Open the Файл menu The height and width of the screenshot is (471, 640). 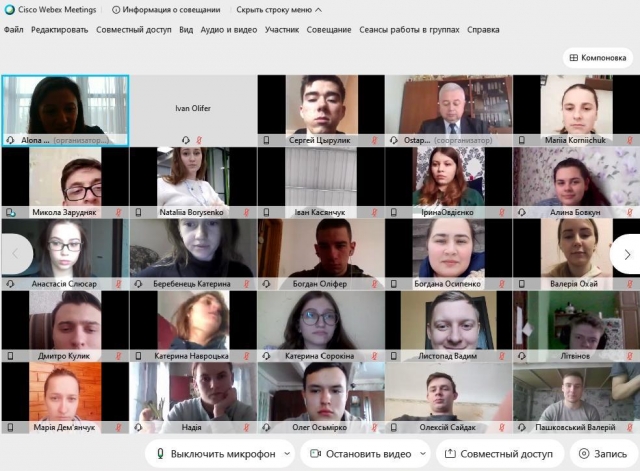tap(13, 30)
